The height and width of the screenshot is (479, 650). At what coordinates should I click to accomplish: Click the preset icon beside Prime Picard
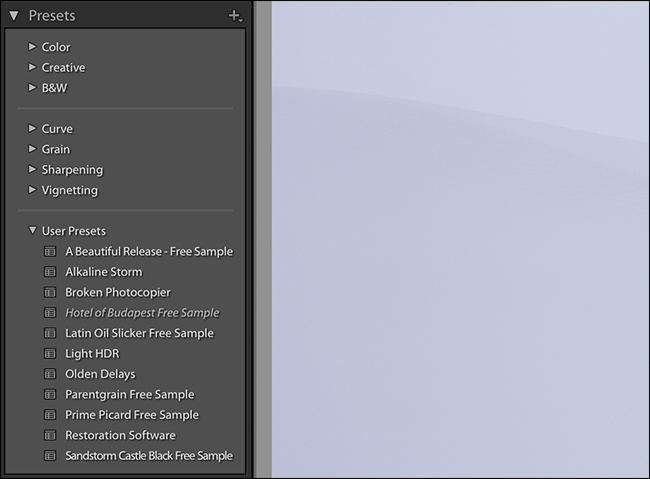click(50, 415)
